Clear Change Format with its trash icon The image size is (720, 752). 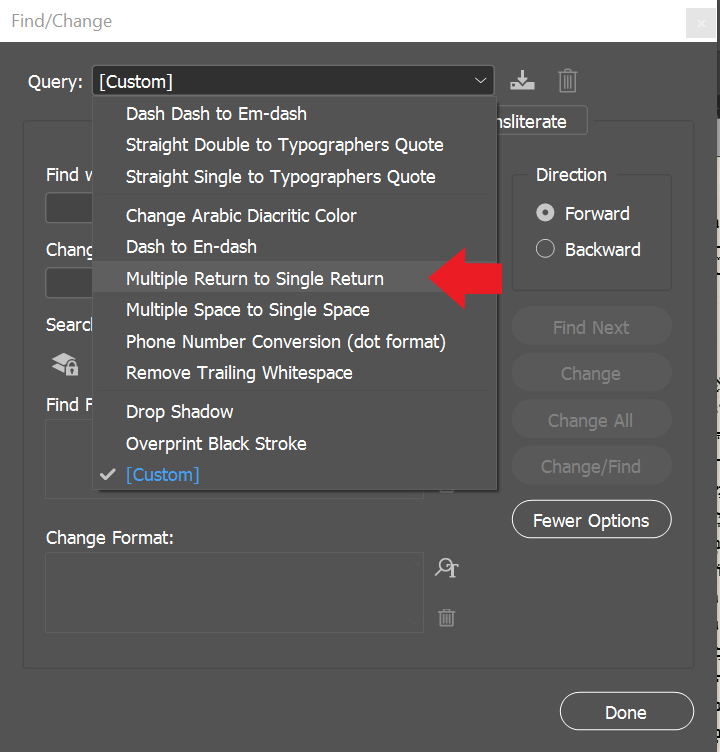pos(446,618)
